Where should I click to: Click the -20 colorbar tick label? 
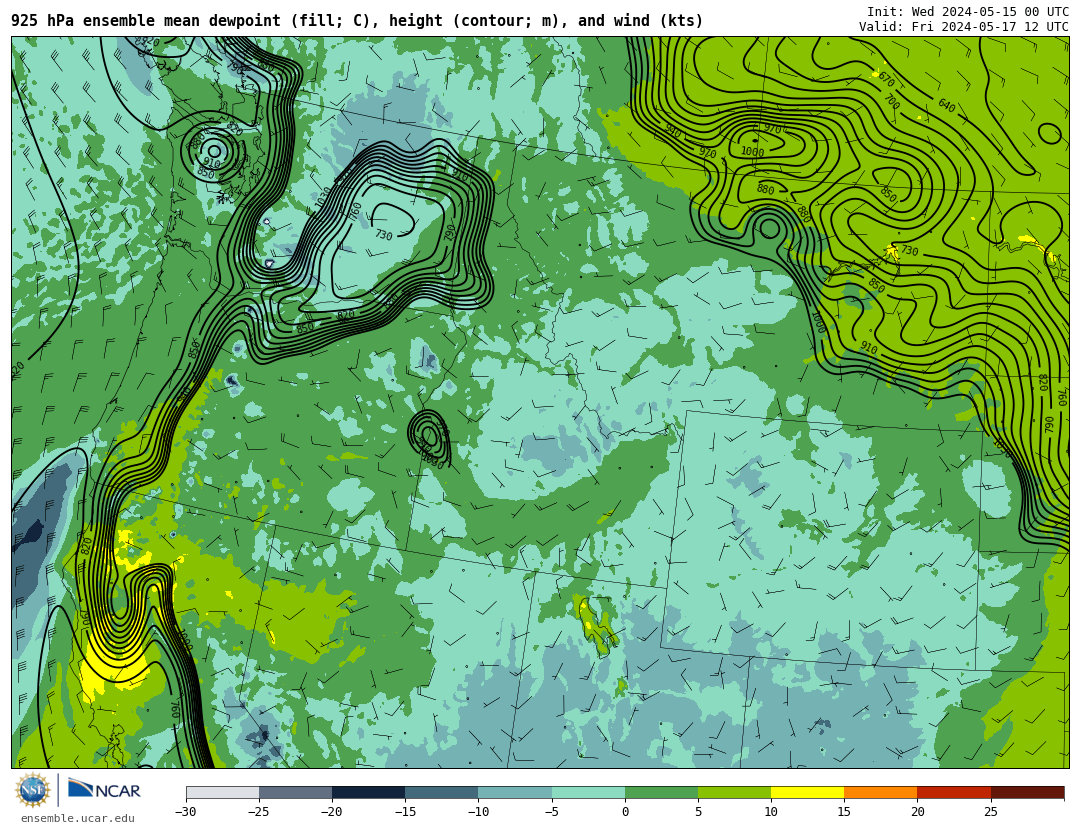pyautogui.click(x=331, y=812)
